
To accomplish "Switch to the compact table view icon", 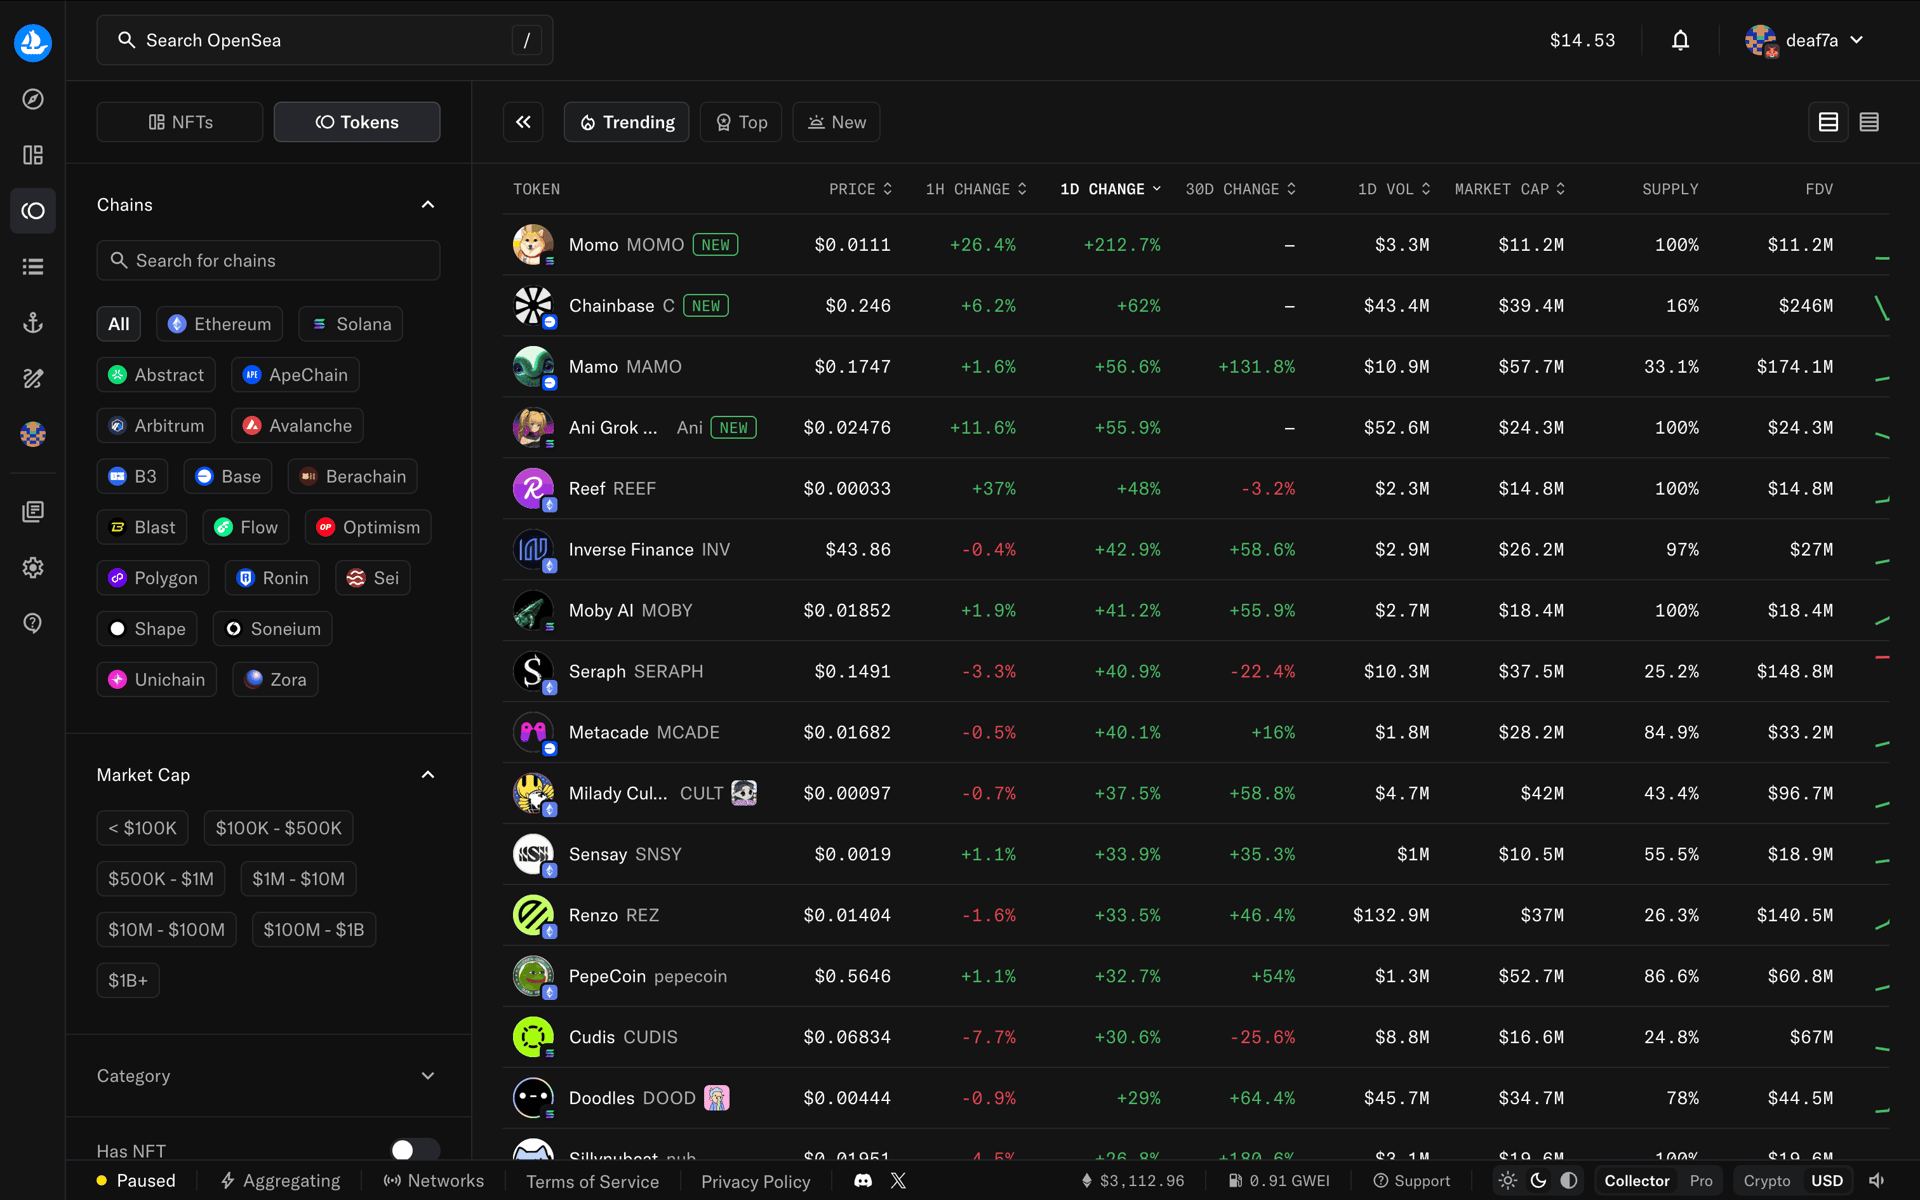I will click(x=1869, y=122).
